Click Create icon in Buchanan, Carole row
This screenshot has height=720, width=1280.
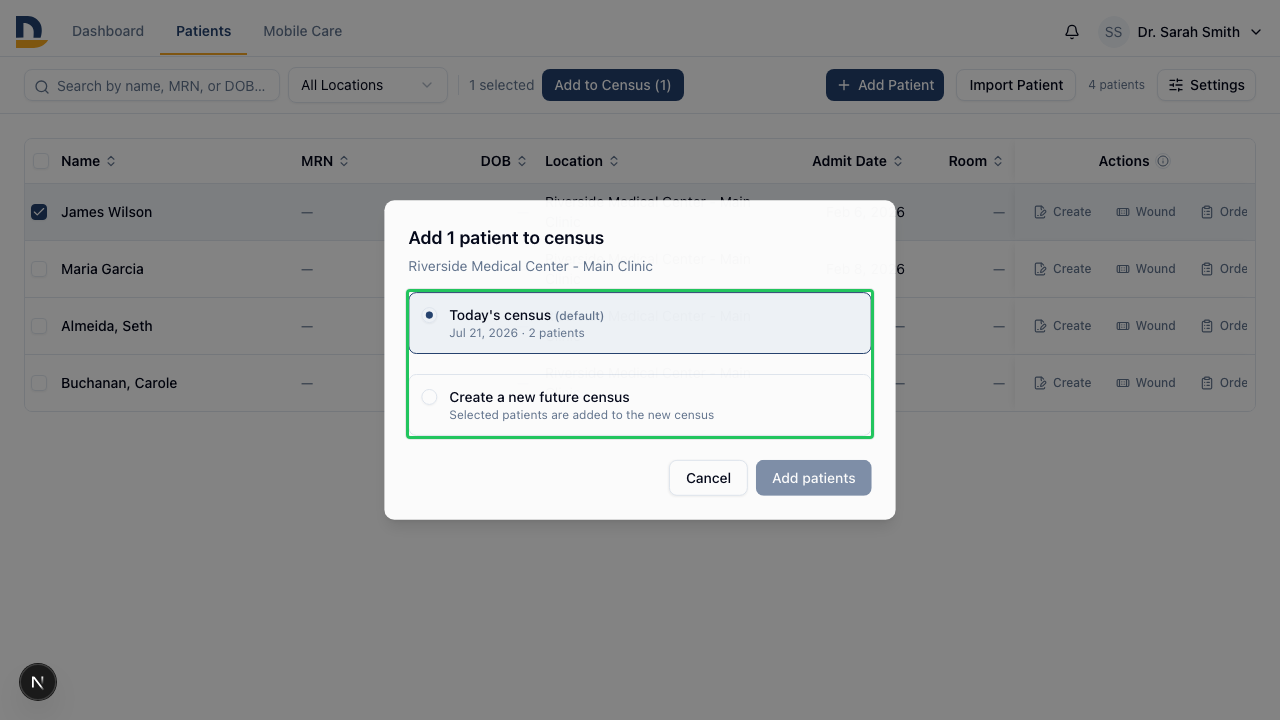point(1040,383)
